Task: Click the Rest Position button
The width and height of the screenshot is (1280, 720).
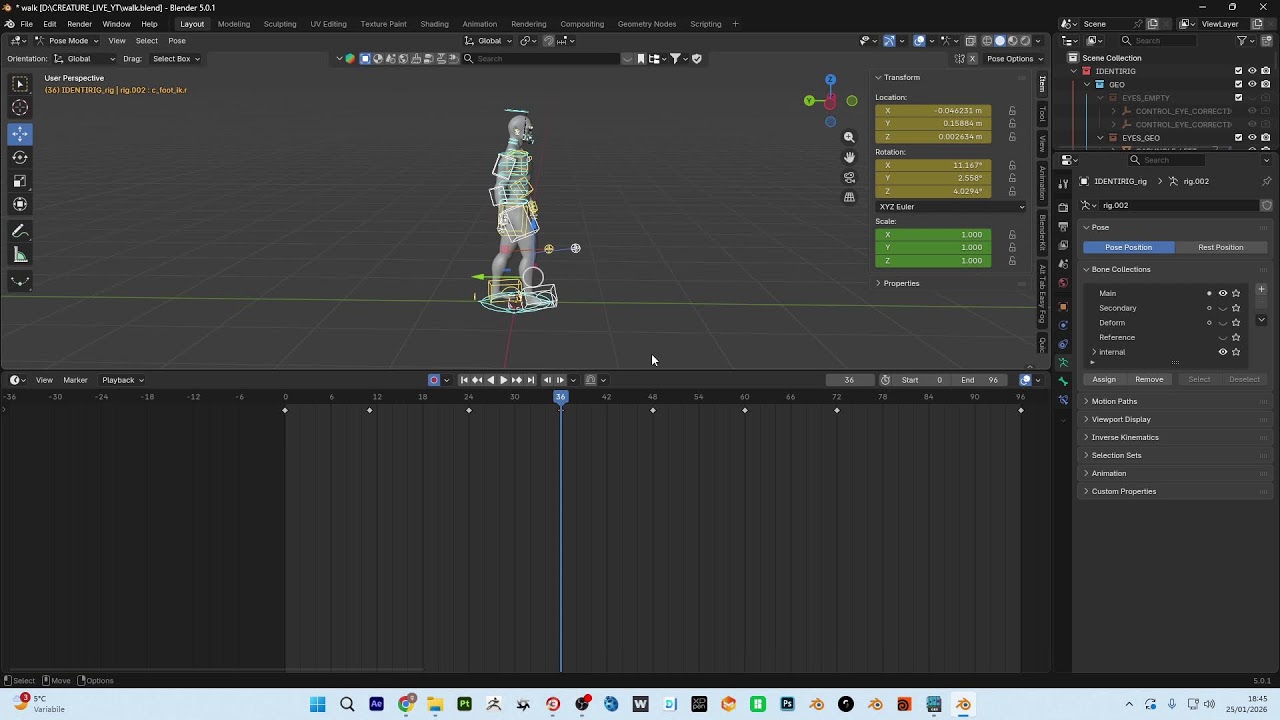Action: click(1220, 247)
